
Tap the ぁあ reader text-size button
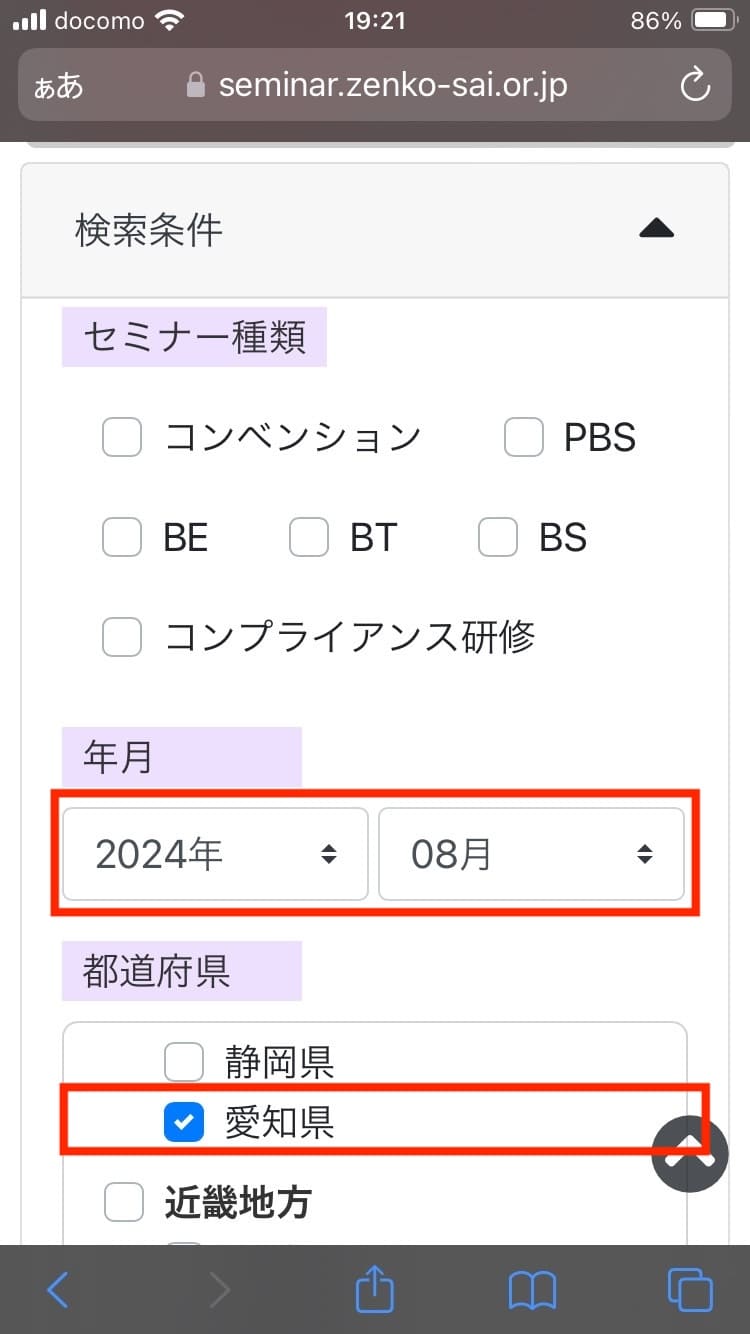(x=58, y=86)
